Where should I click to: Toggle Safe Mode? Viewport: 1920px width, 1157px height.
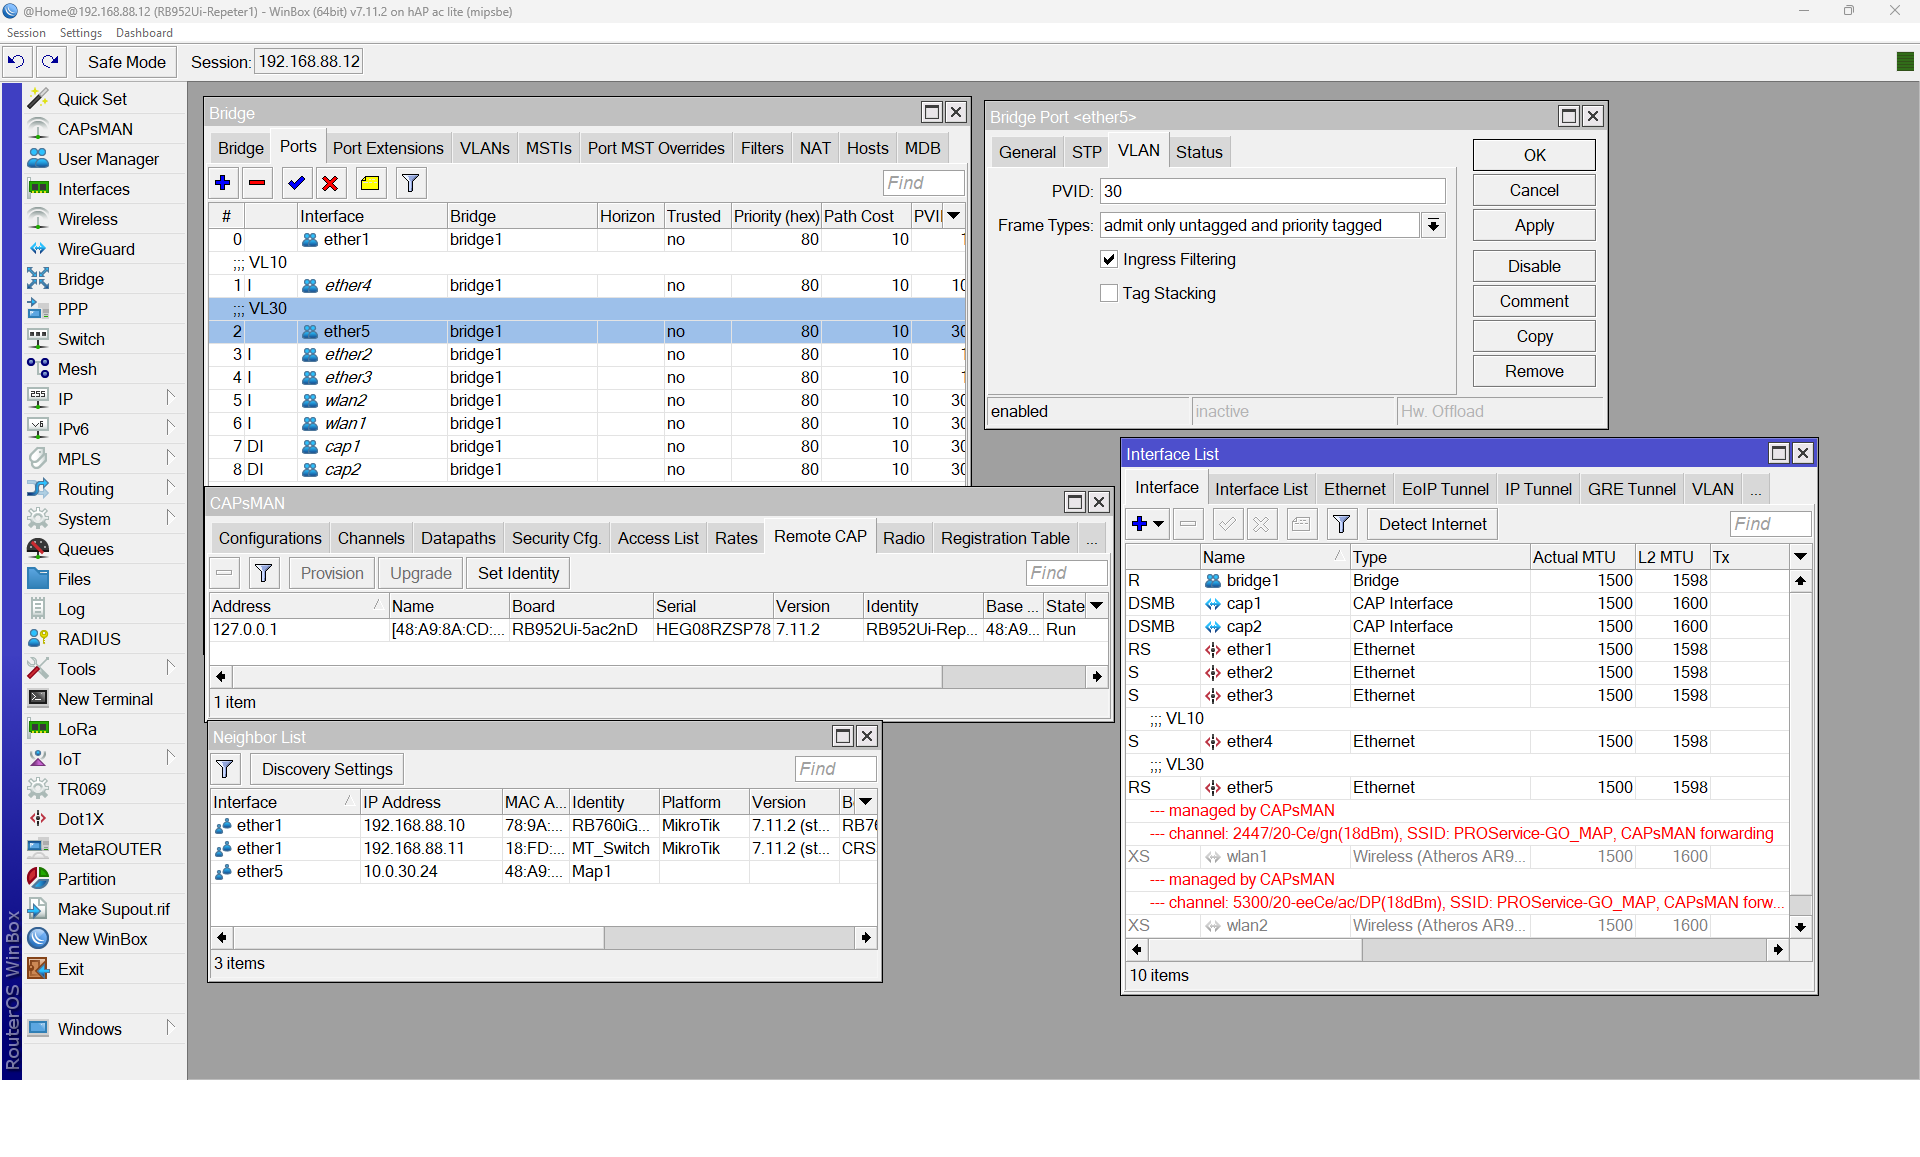coord(125,61)
